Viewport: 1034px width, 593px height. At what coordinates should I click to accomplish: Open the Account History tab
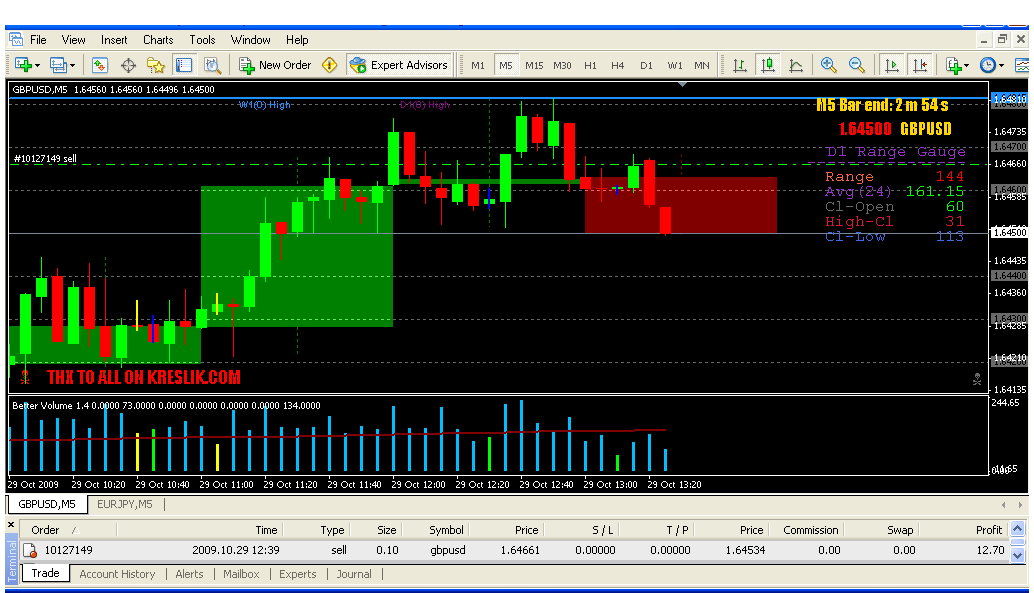point(117,574)
